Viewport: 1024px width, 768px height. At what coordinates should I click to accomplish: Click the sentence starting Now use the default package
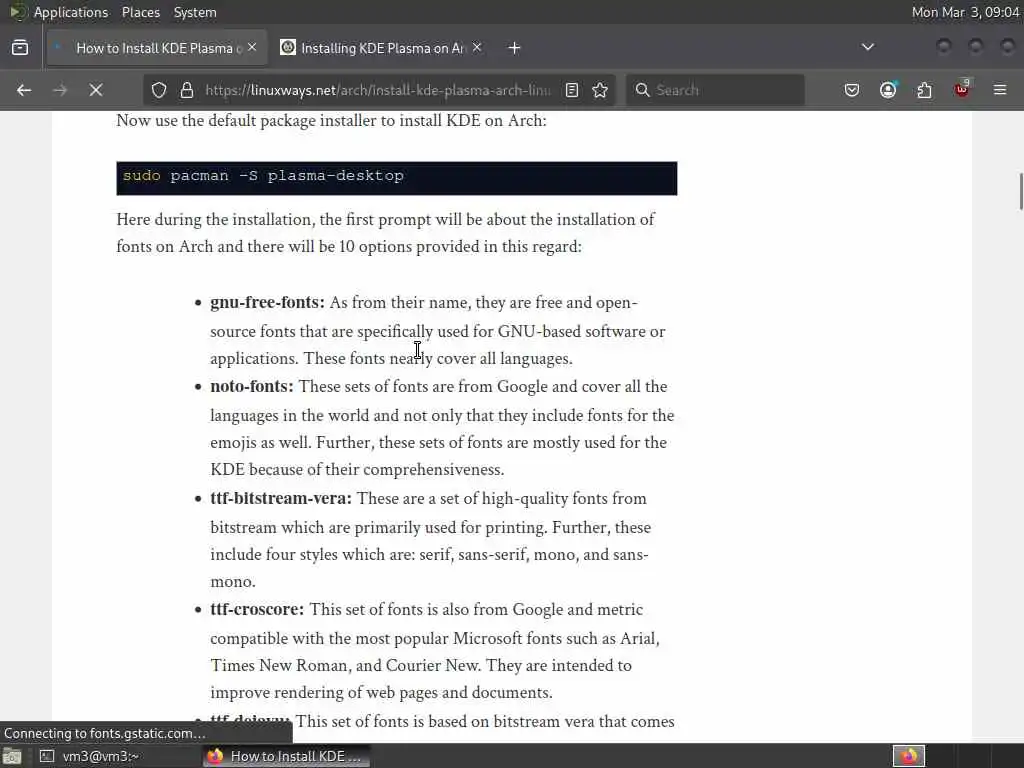pyautogui.click(x=331, y=121)
